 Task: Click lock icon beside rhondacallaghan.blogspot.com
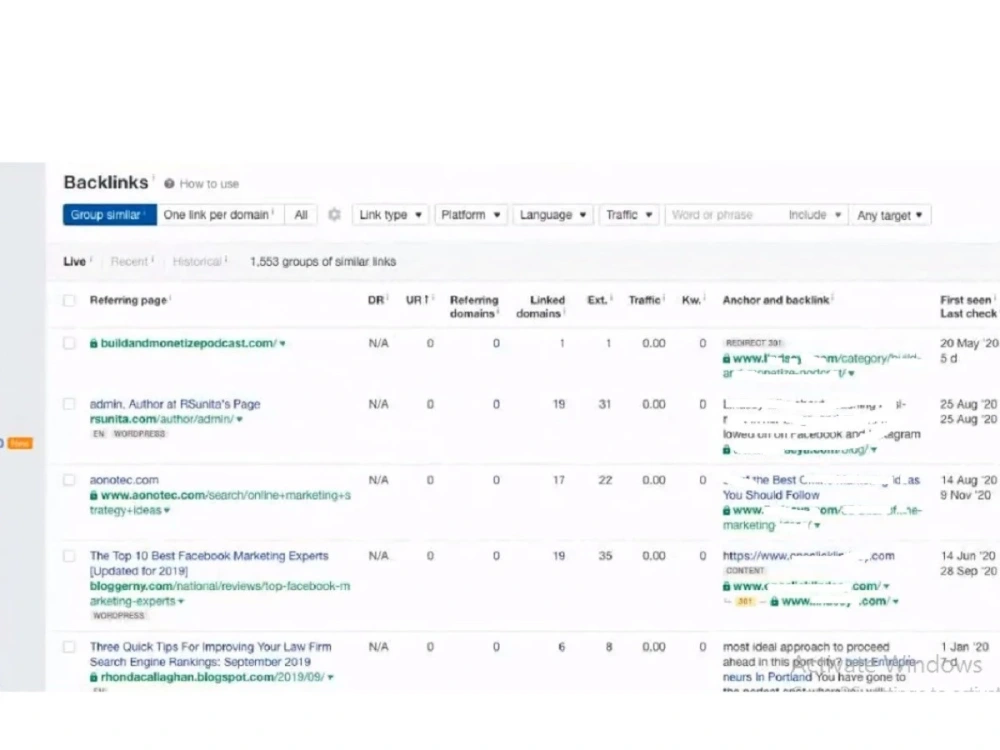[94, 677]
